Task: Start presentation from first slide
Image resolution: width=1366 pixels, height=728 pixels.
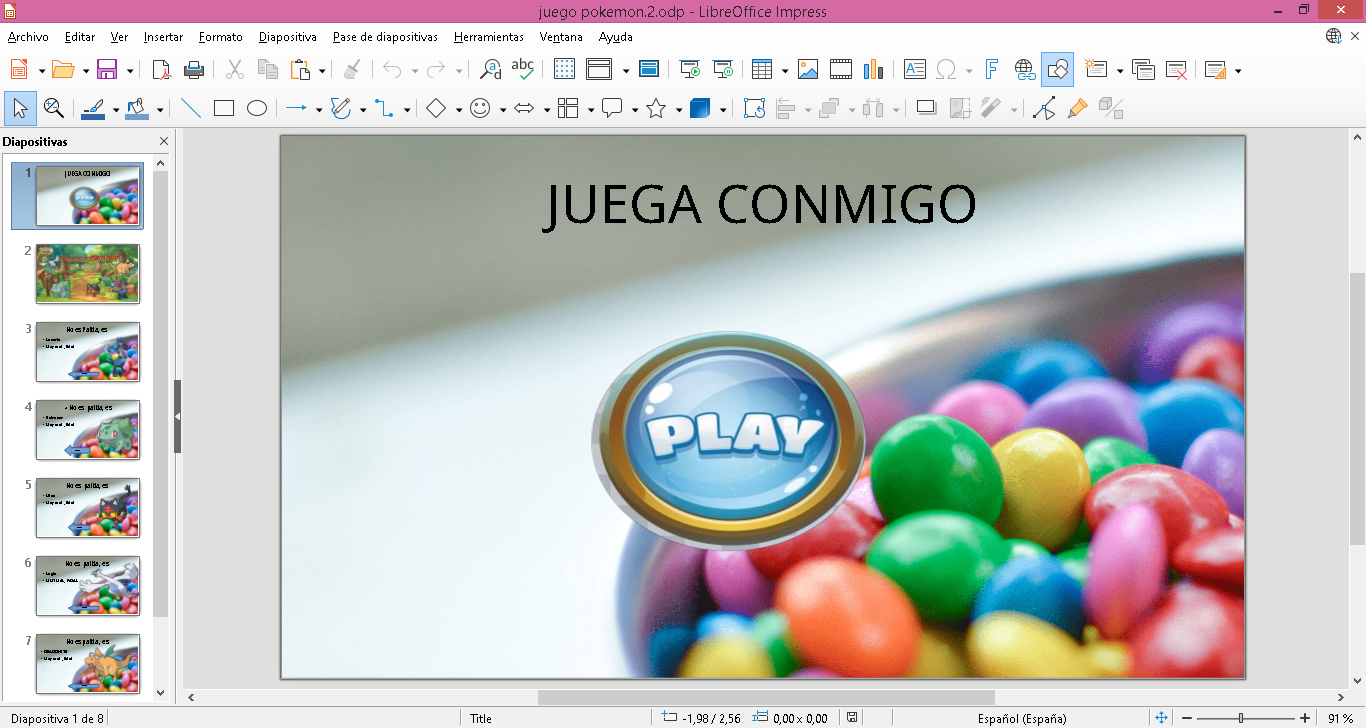Action: pyautogui.click(x=690, y=70)
